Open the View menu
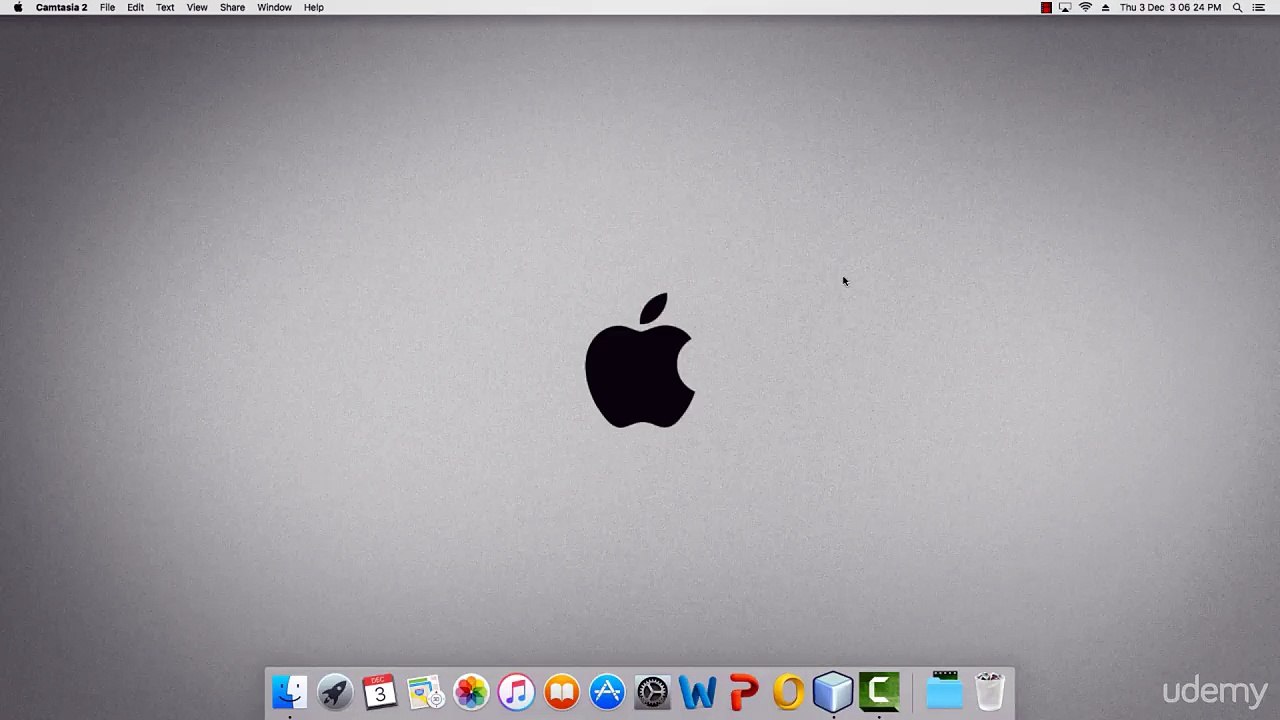Screen dimensions: 1280x720 coord(197,7)
